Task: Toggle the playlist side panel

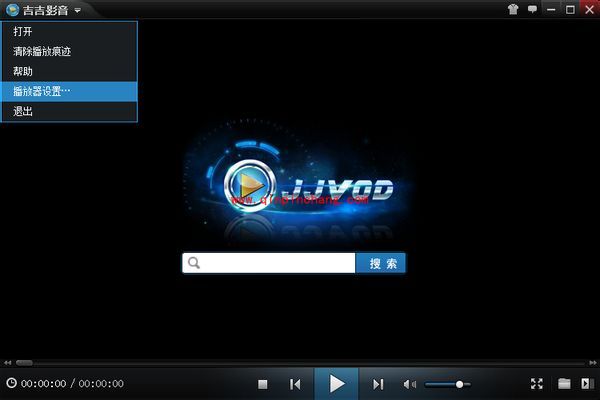Action: pos(587,384)
